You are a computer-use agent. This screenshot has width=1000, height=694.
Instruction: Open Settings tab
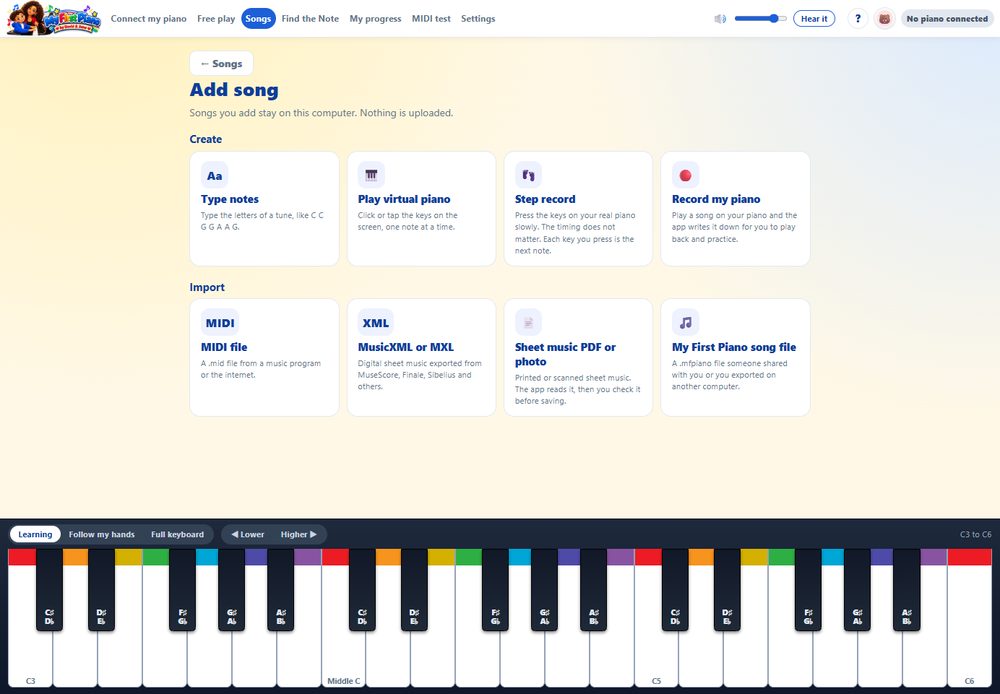(478, 18)
